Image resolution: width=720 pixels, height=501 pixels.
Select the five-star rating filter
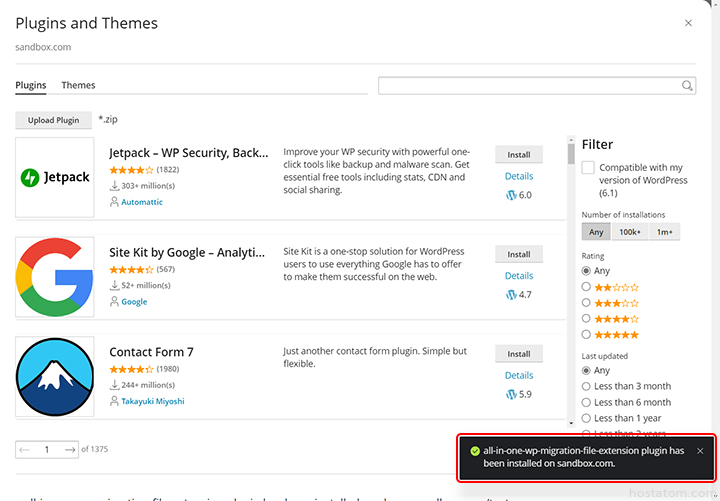[587, 335]
